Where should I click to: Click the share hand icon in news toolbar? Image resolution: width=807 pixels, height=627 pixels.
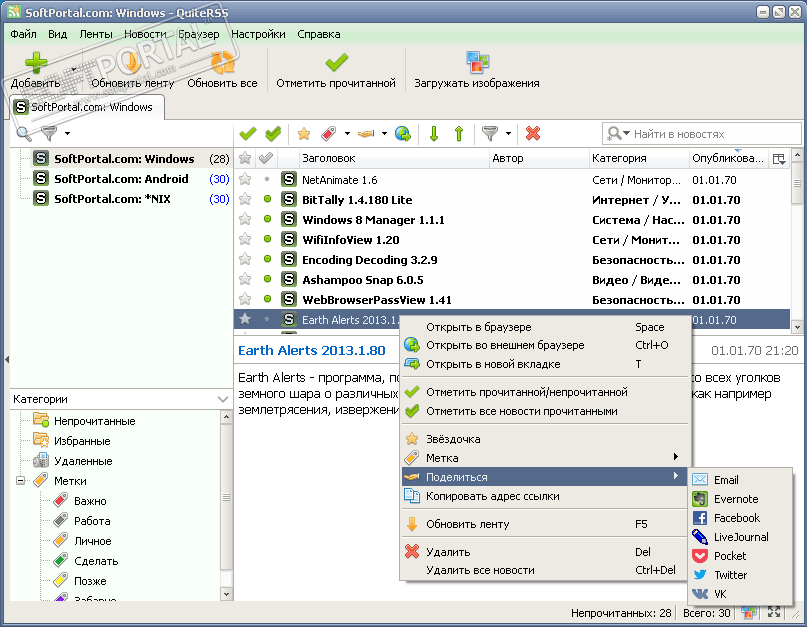pyautogui.click(x=366, y=134)
